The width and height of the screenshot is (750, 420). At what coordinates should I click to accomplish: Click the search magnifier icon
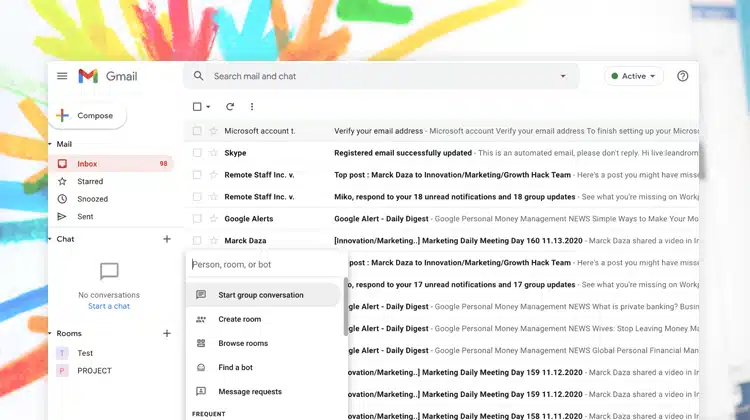[198, 76]
